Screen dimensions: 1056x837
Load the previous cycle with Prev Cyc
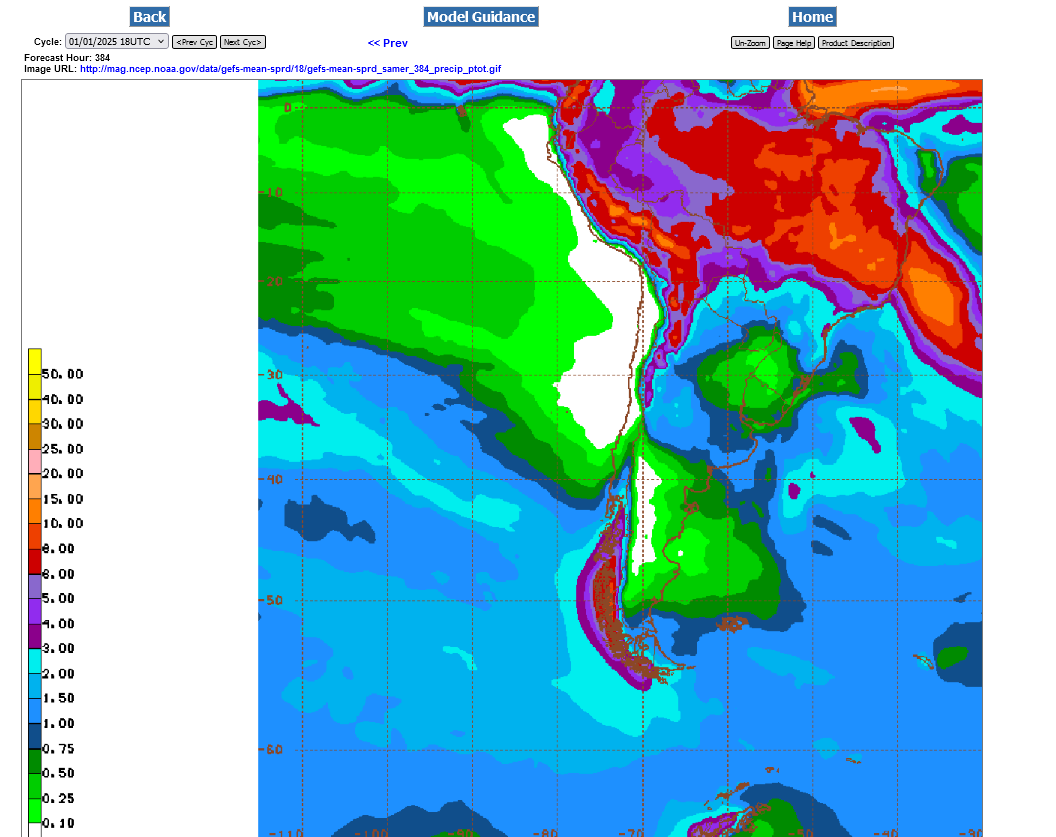194,42
